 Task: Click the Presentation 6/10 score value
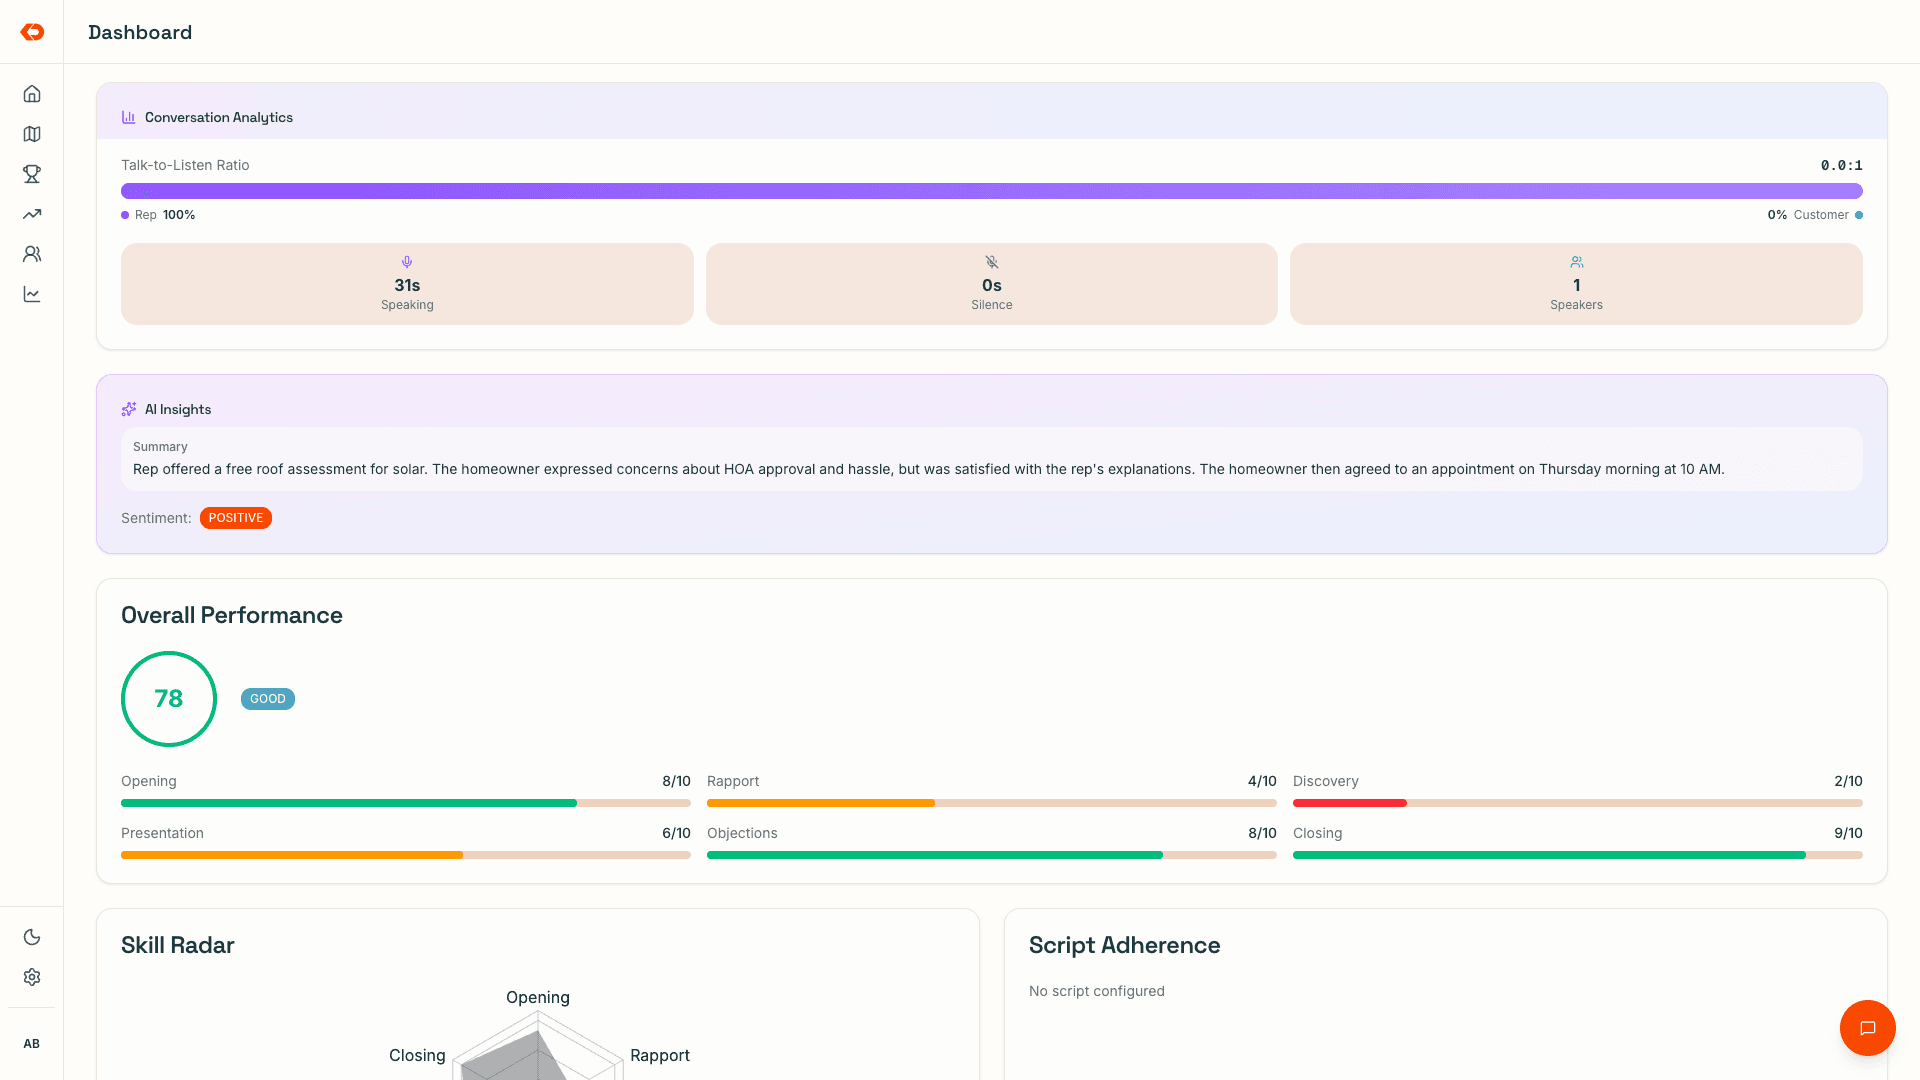click(676, 833)
